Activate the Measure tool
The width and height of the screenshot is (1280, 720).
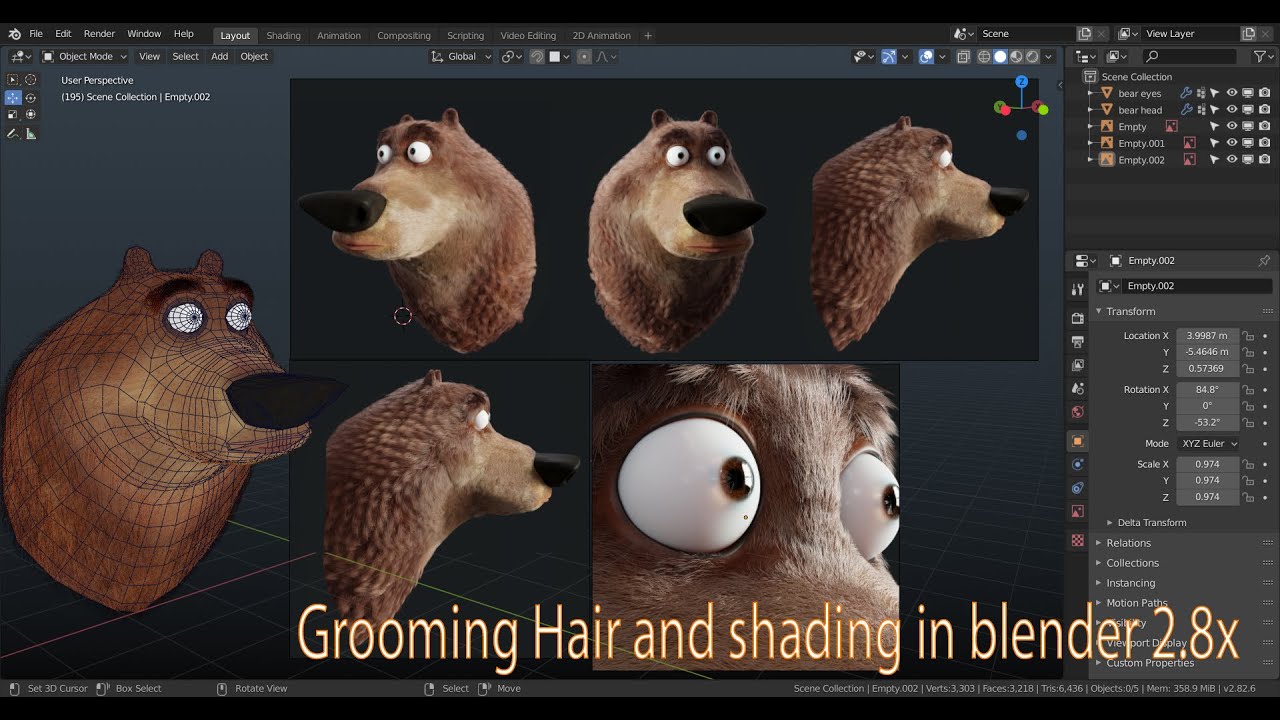click(x=31, y=133)
